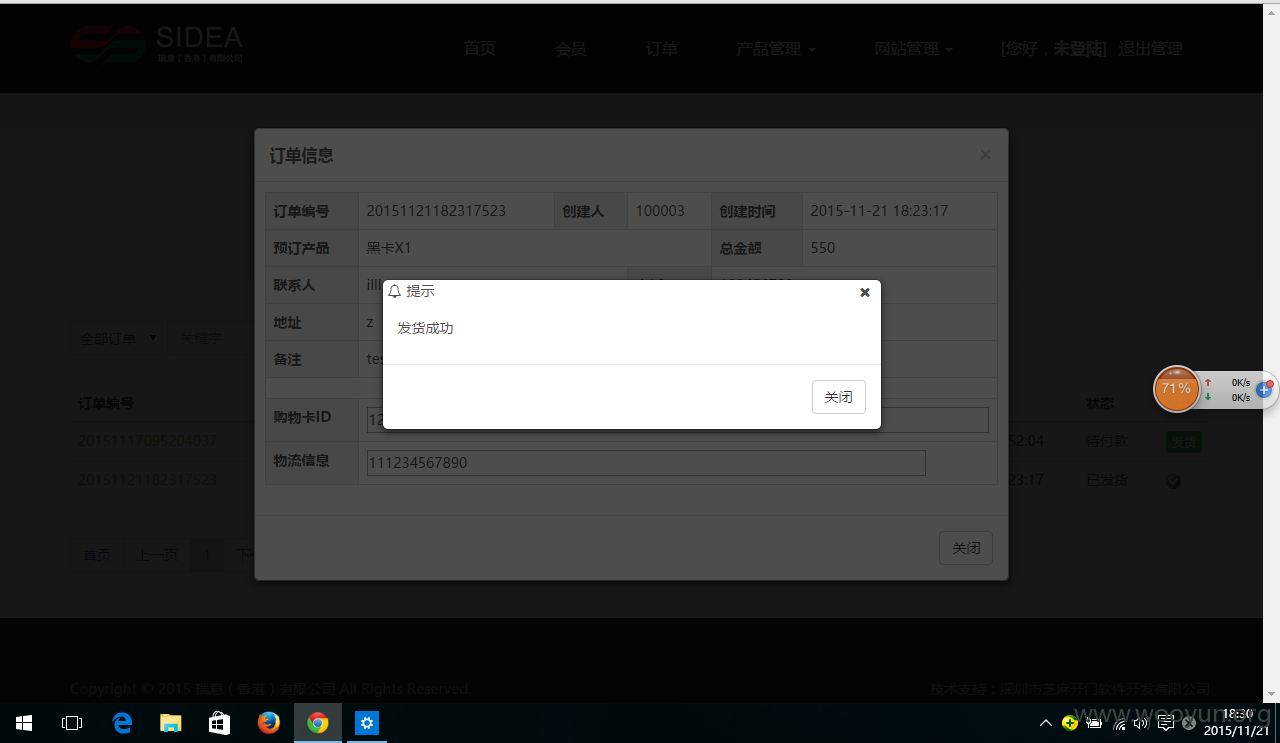Click the green shipped checkmark icon
Image resolution: width=1280 pixels, height=743 pixels.
[1173, 481]
